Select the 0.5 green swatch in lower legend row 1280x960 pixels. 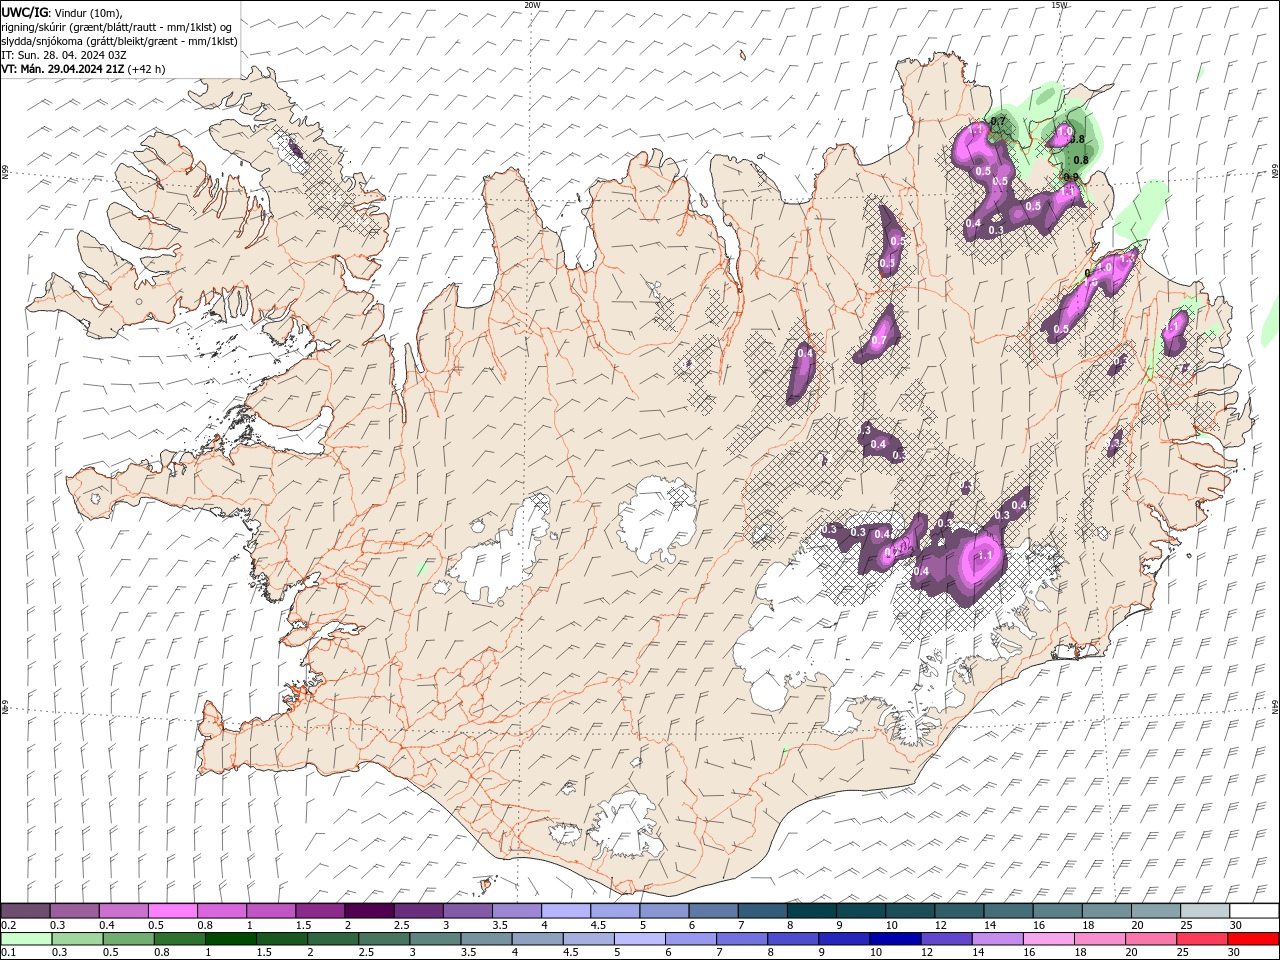129,939
